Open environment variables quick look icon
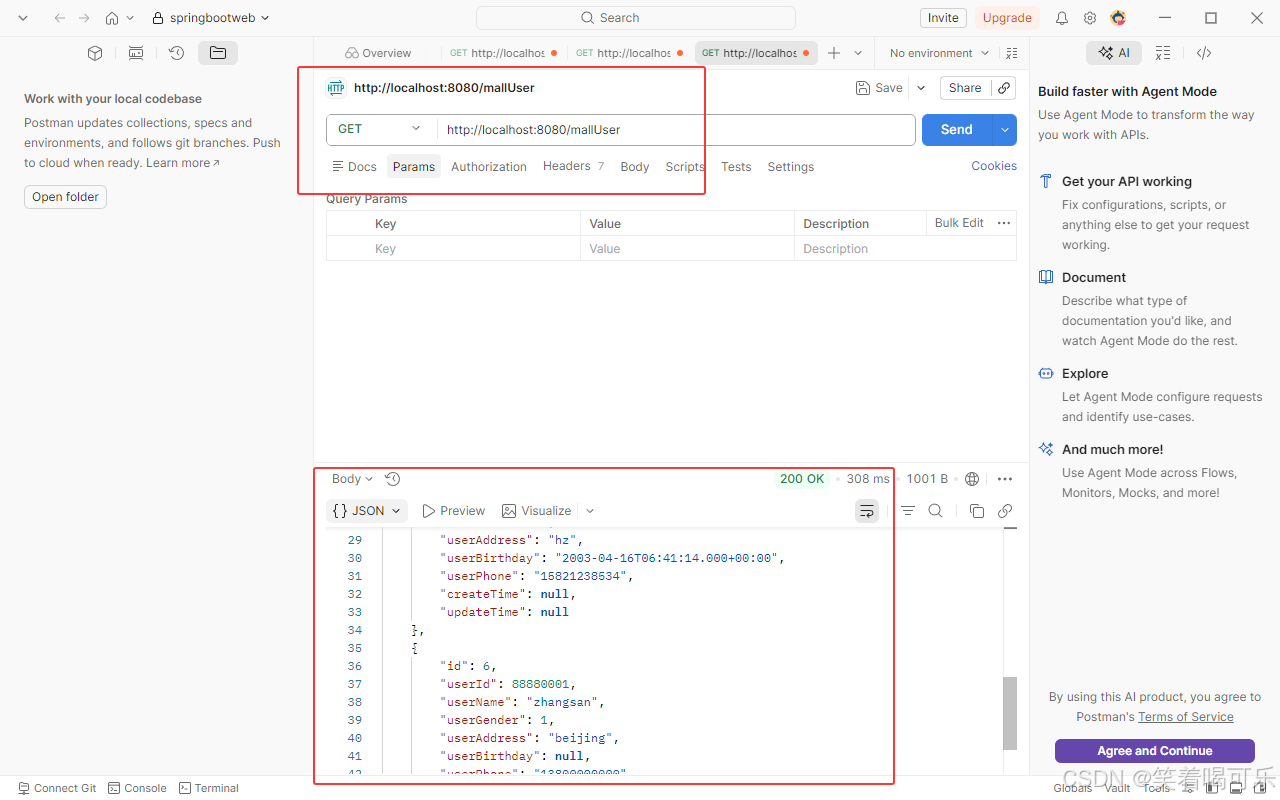The width and height of the screenshot is (1280, 800). pyautogui.click(x=1012, y=53)
